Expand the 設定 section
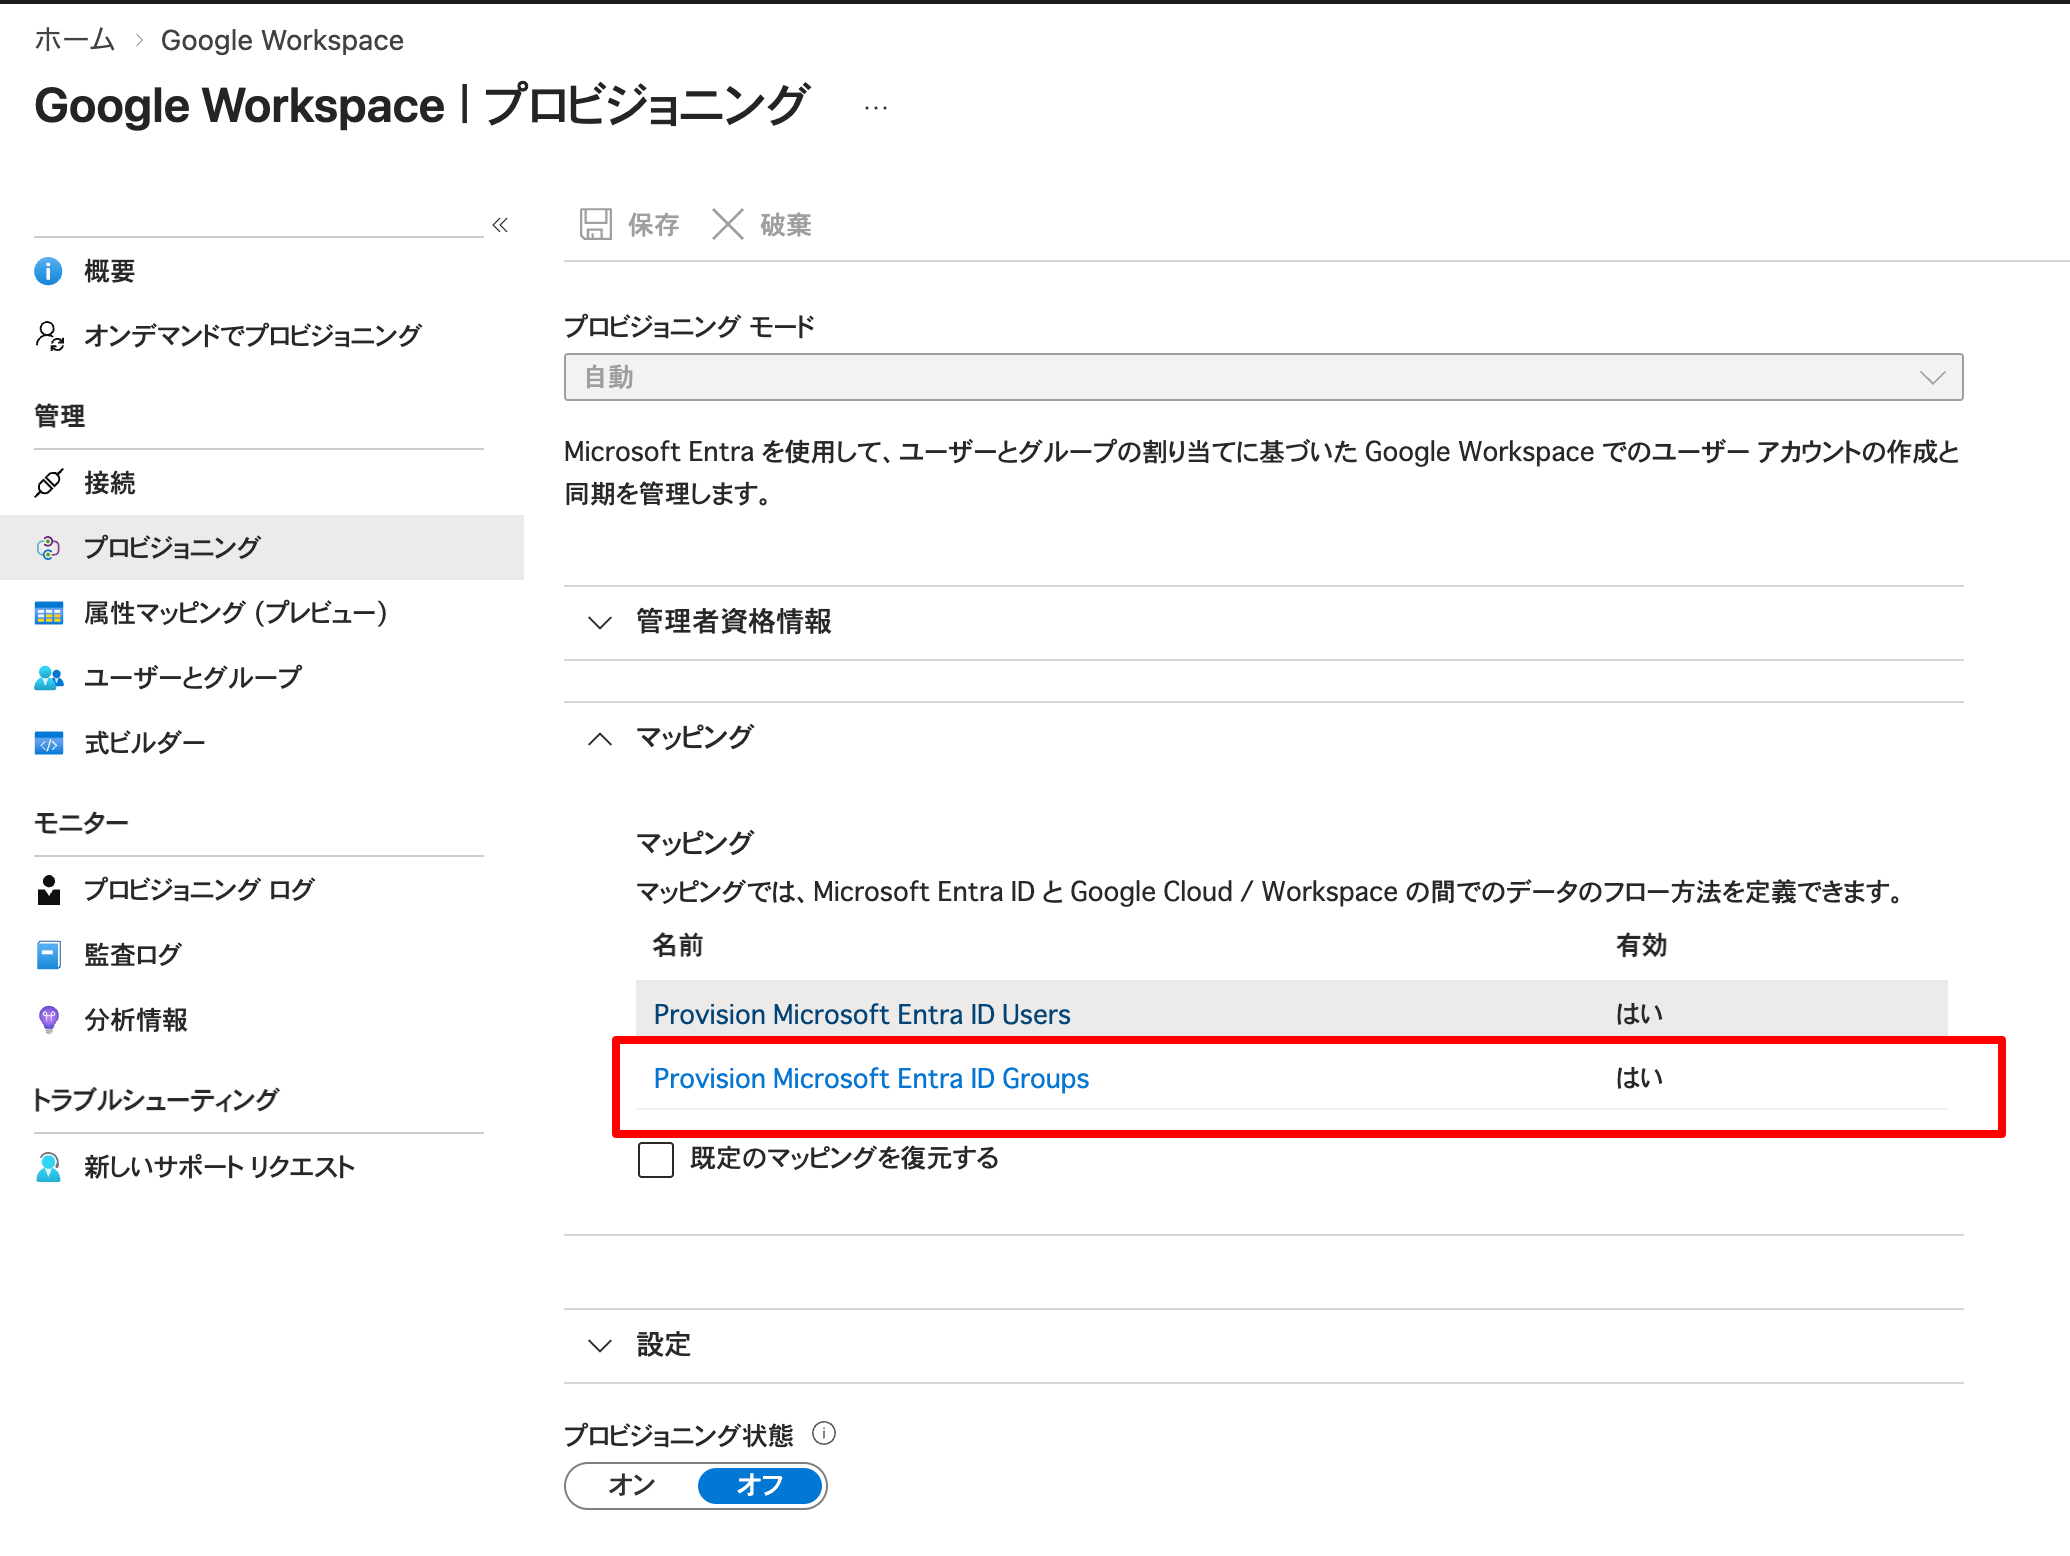The height and width of the screenshot is (1556, 2070). pyautogui.click(x=600, y=1345)
